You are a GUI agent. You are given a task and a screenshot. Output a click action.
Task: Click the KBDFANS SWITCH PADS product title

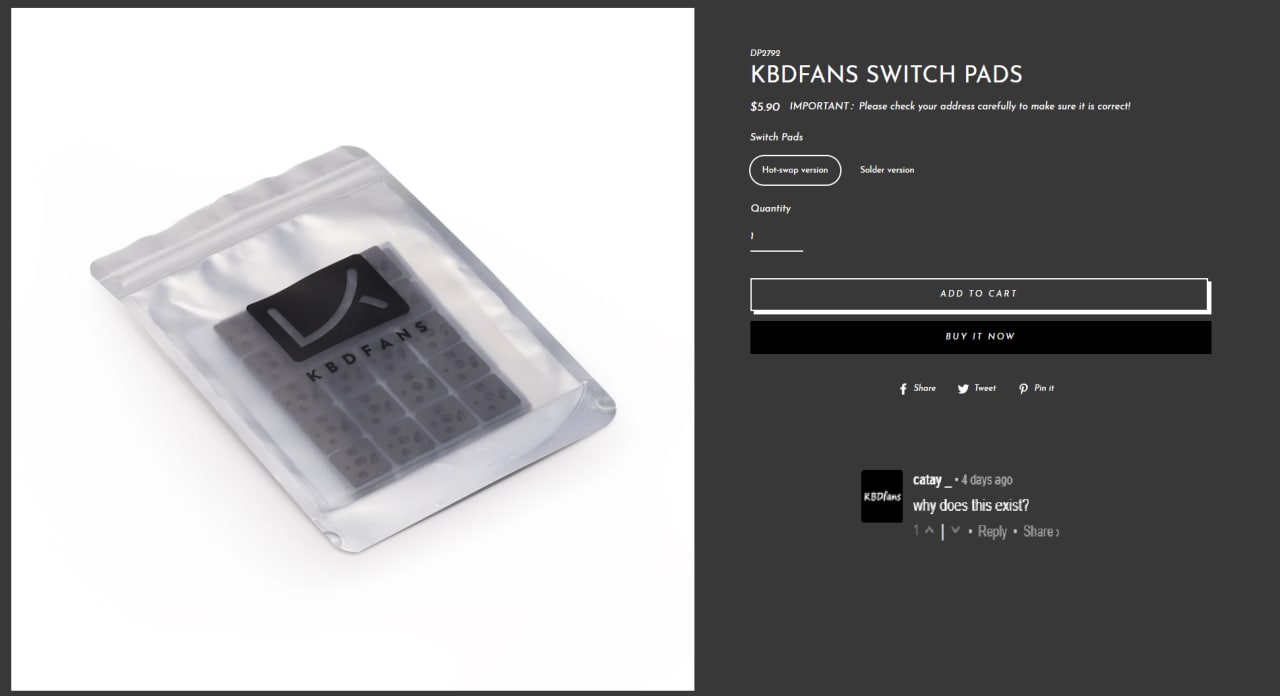886,75
